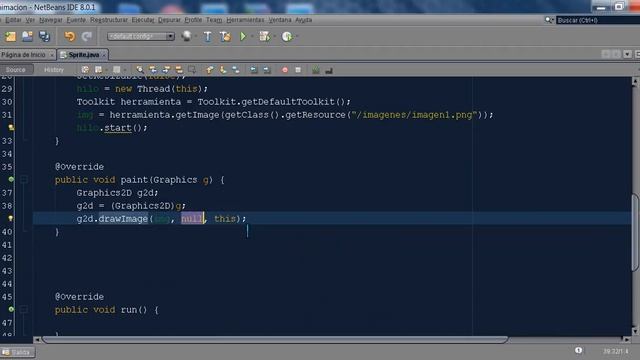Open the Run button dropdown arrow
The image size is (640, 360).
click(x=252, y=37)
